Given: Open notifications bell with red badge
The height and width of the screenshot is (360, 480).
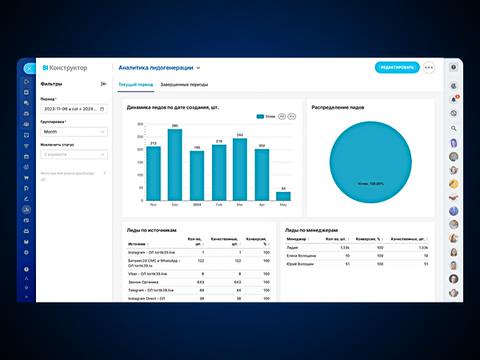Looking at the screenshot, I should [x=454, y=99].
